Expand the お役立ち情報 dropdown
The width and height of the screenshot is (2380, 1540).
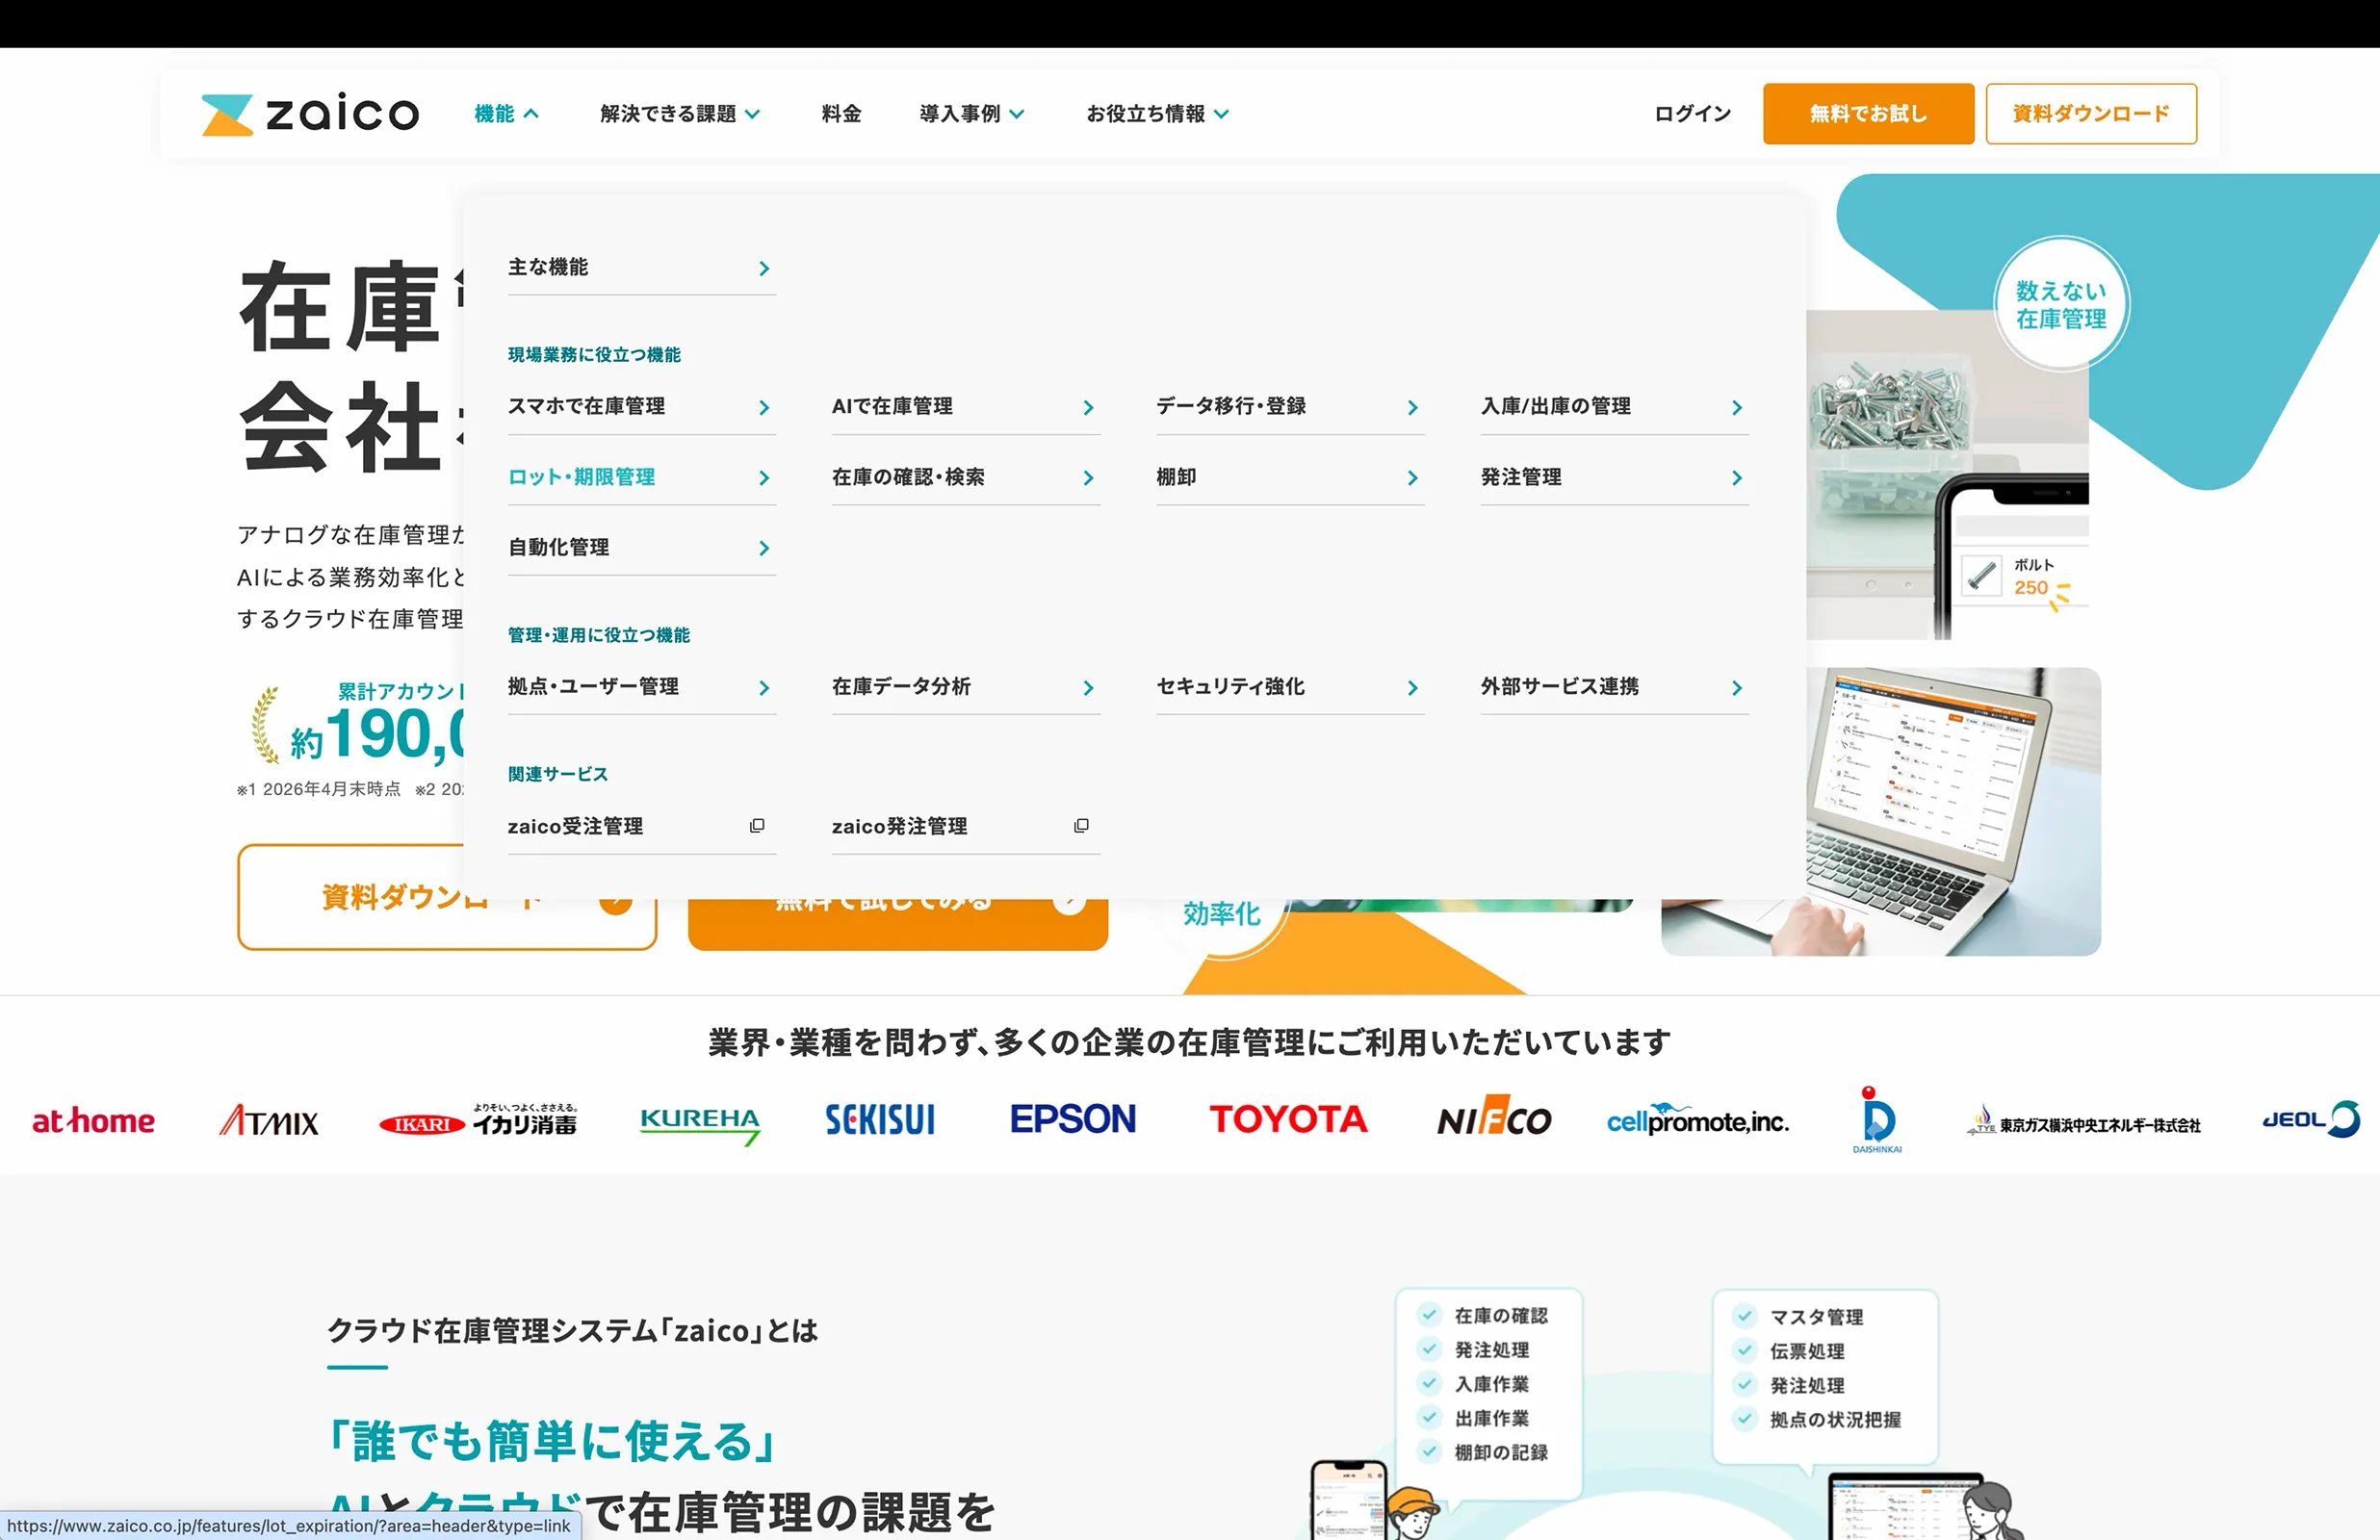(x=1157, y=114)
